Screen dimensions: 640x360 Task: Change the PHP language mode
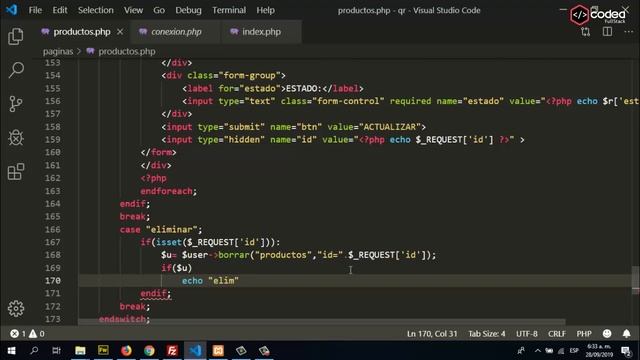tap(584, 334)
